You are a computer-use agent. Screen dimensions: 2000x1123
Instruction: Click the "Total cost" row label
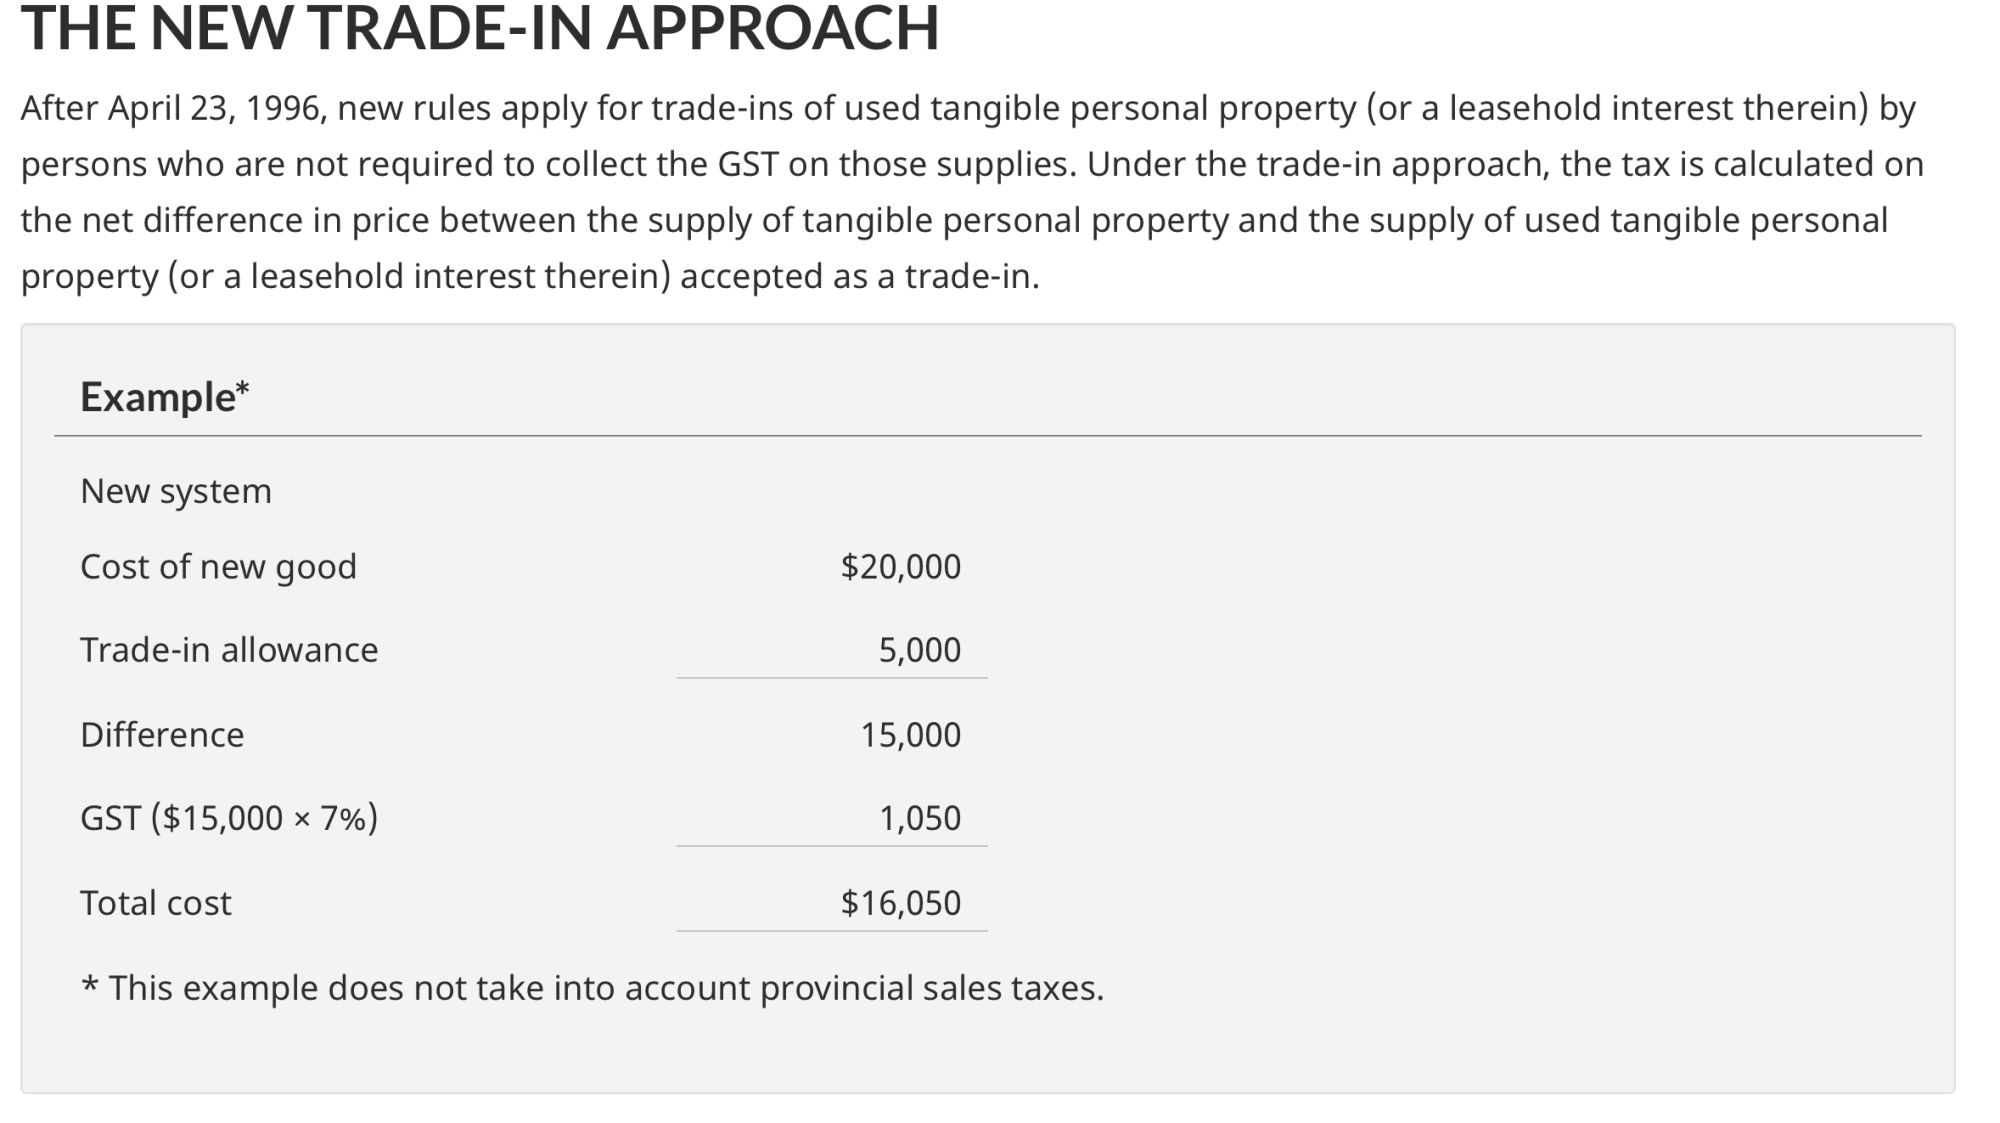(x=156, y=903)
